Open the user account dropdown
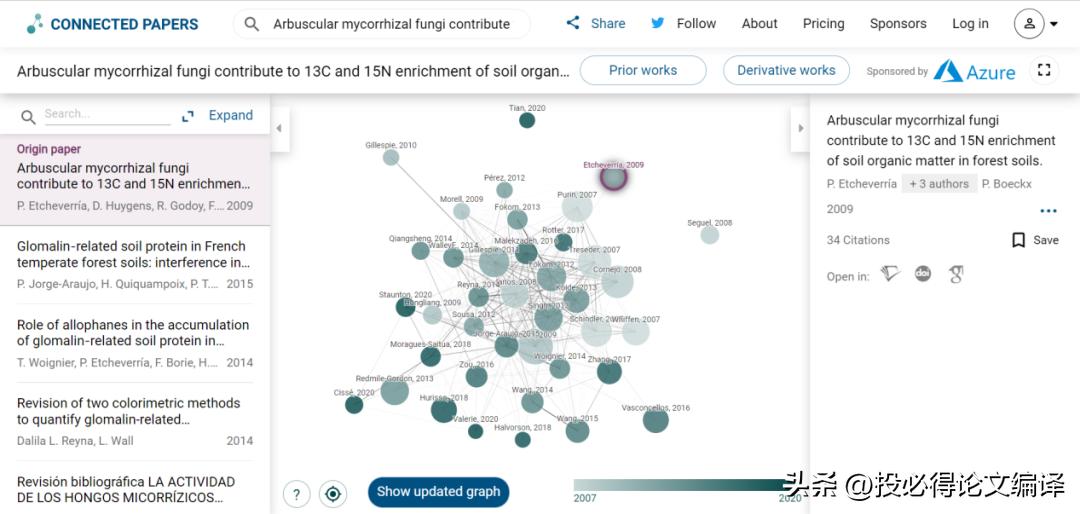Image resolution: width=1080 pixels, height=514 pixels. [x=1036, y=24]
